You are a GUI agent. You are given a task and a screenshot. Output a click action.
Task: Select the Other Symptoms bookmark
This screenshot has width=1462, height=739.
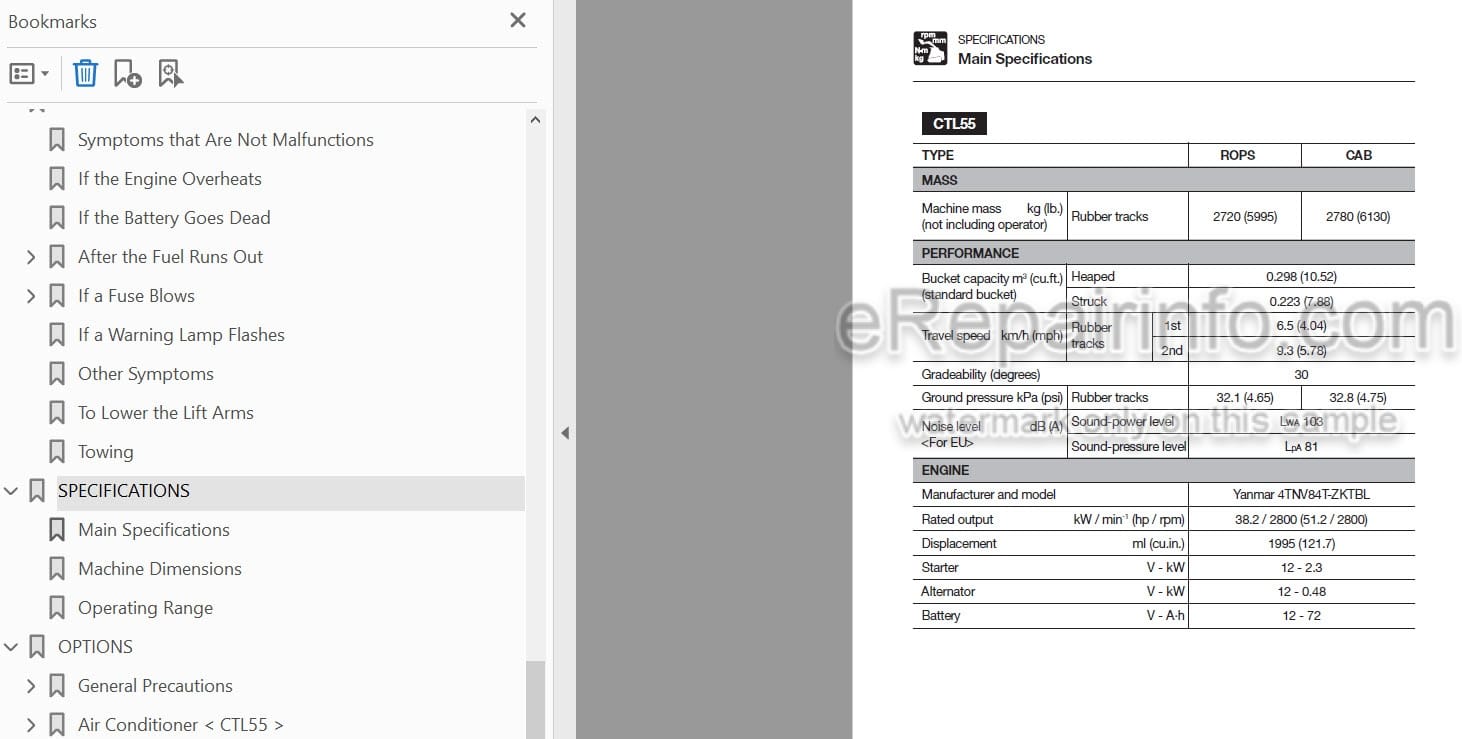(x=146, y=374)
